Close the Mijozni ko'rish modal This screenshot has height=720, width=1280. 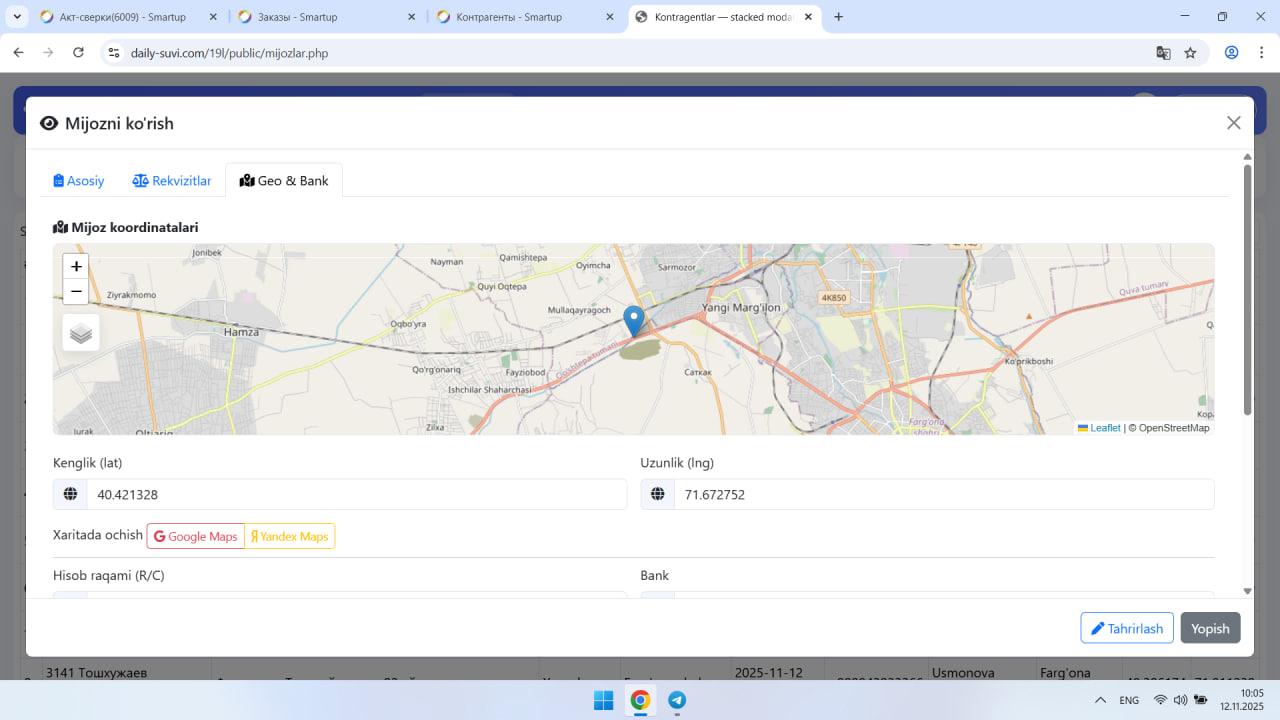click(1233, 123)
